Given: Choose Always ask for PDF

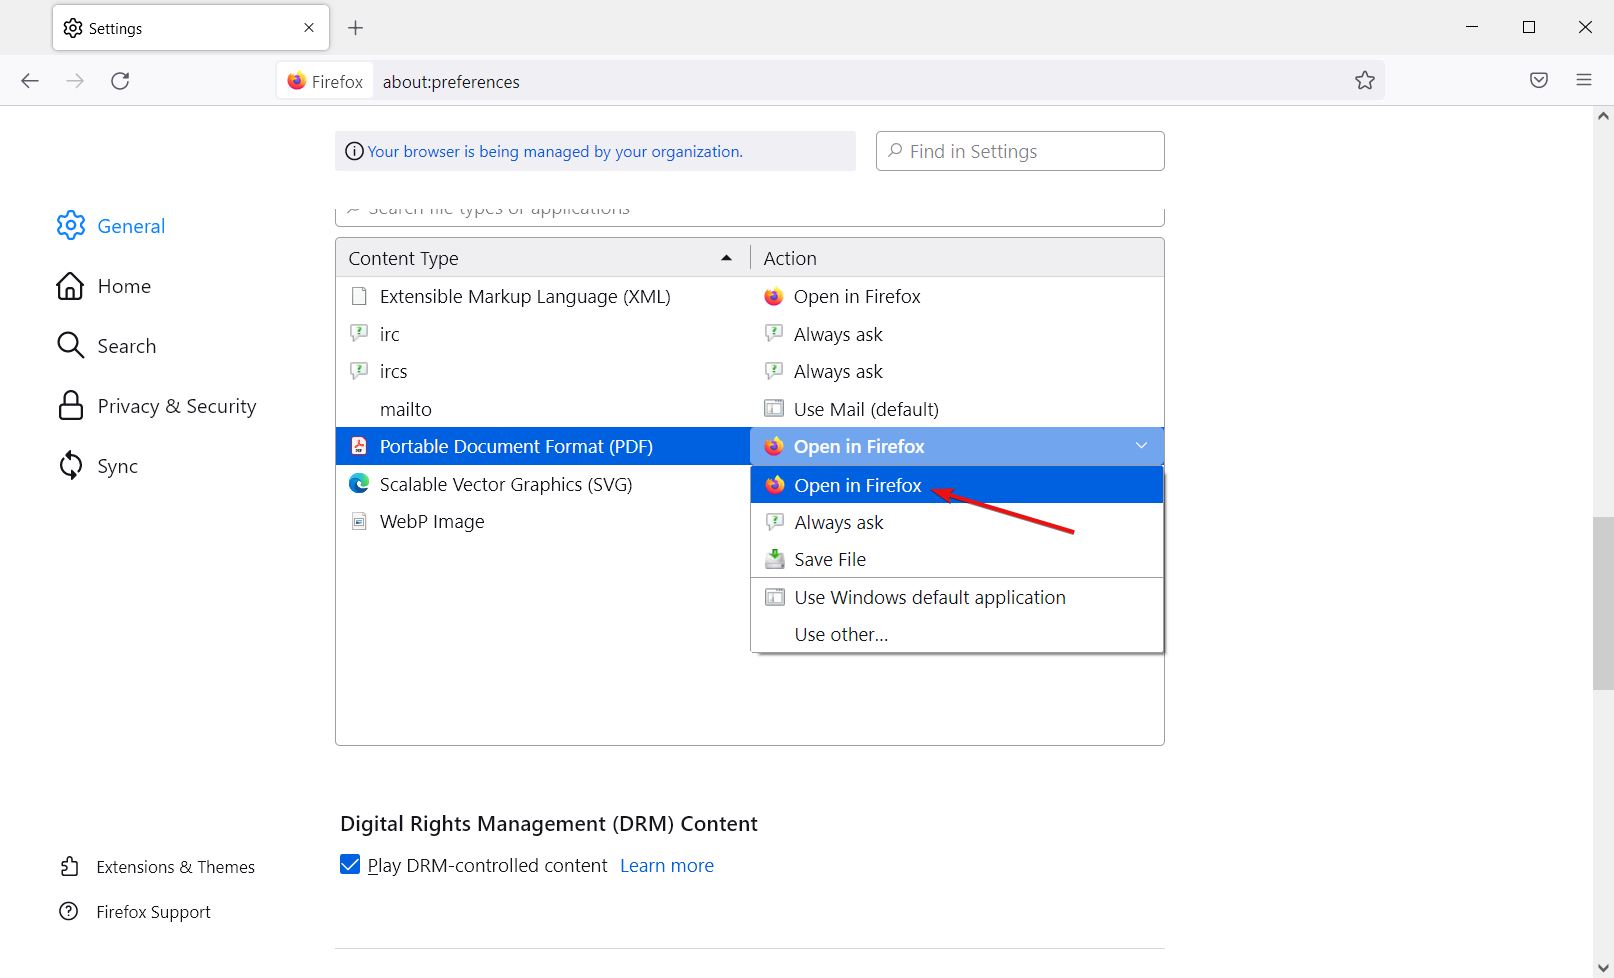Looking at the screenshot, I should pos(957,522).
